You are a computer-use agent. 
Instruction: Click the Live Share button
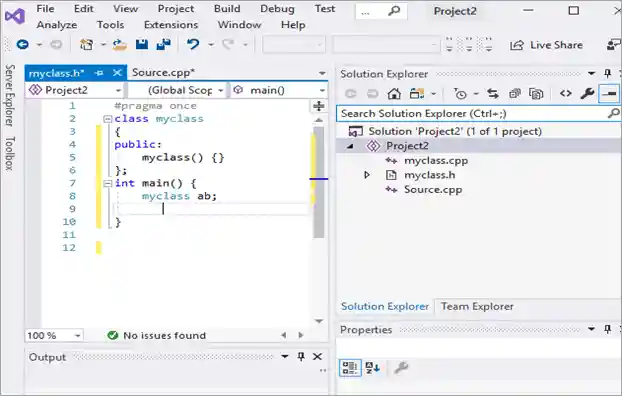tap(546, 45)
